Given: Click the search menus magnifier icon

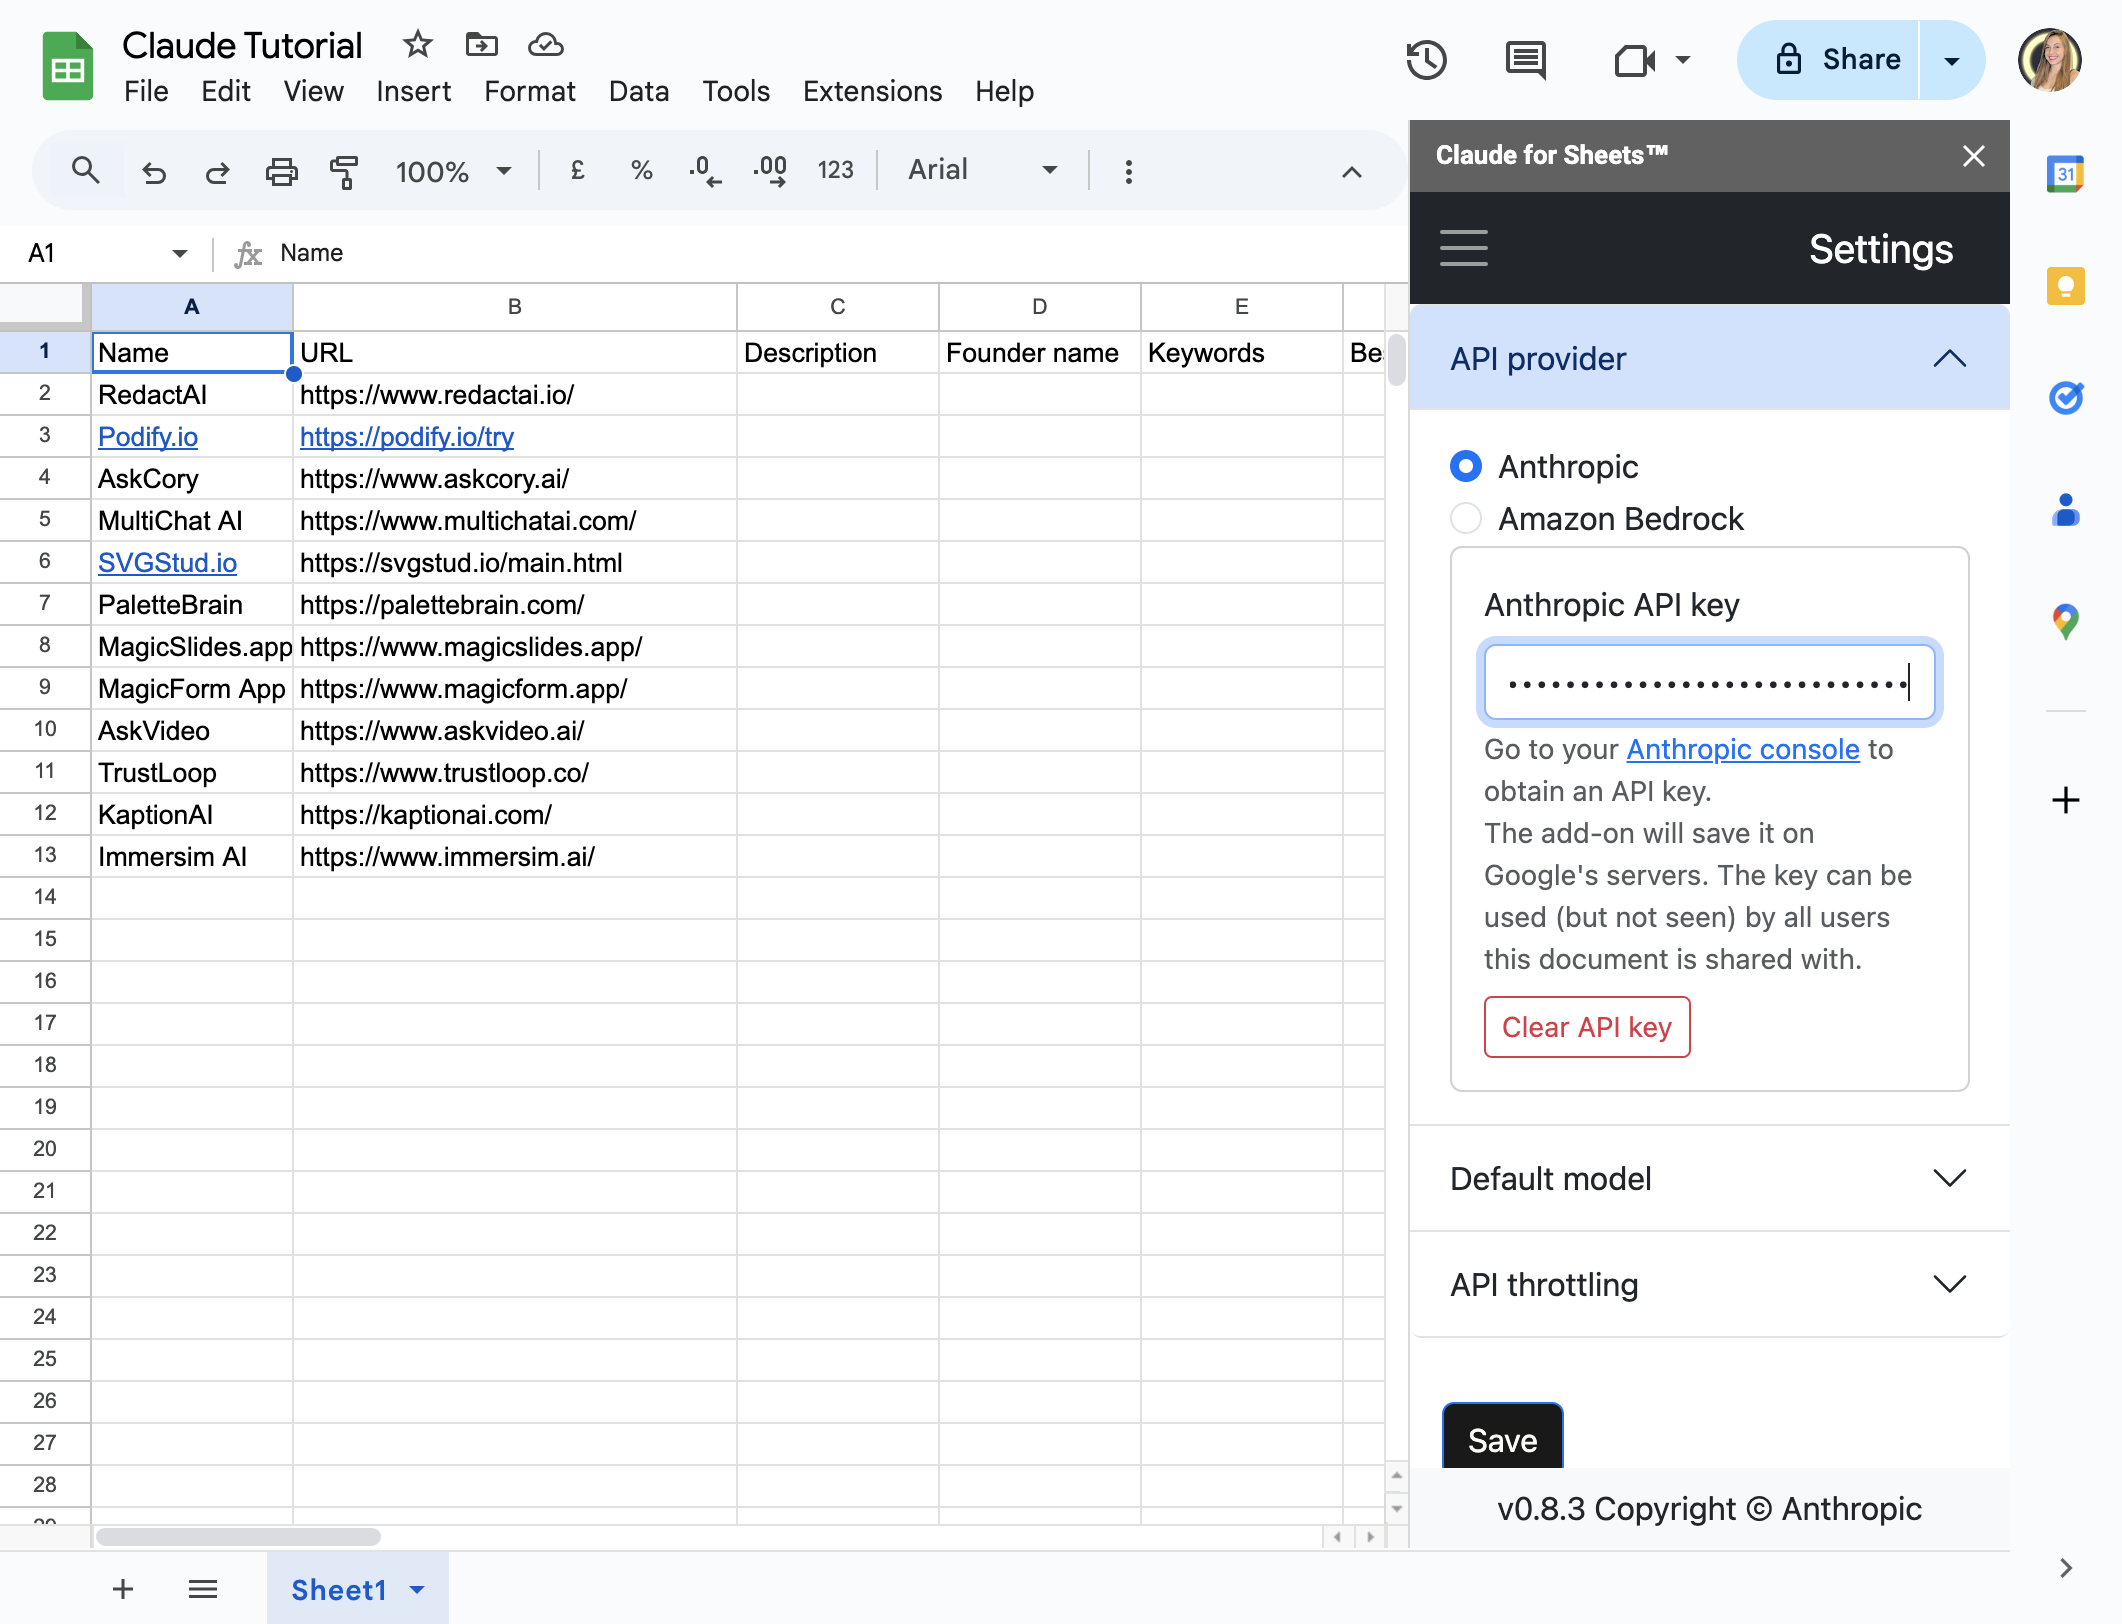Looking at the screenshot, I should tap(86, 171).
